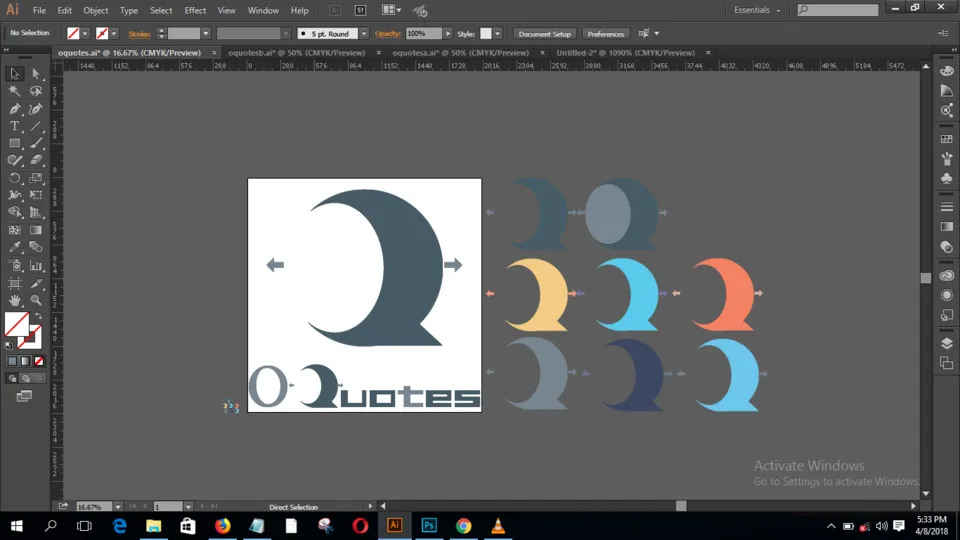Select the Shape Builder tool

(15, 212)
